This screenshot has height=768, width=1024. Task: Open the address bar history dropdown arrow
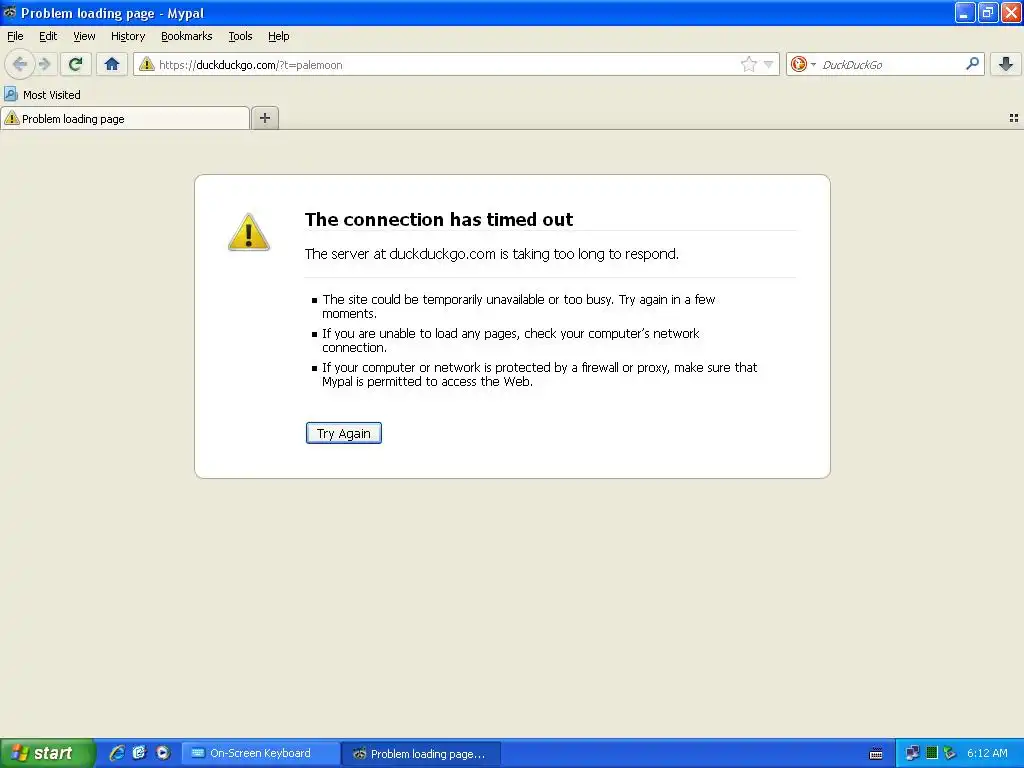(x=769, y=64)
